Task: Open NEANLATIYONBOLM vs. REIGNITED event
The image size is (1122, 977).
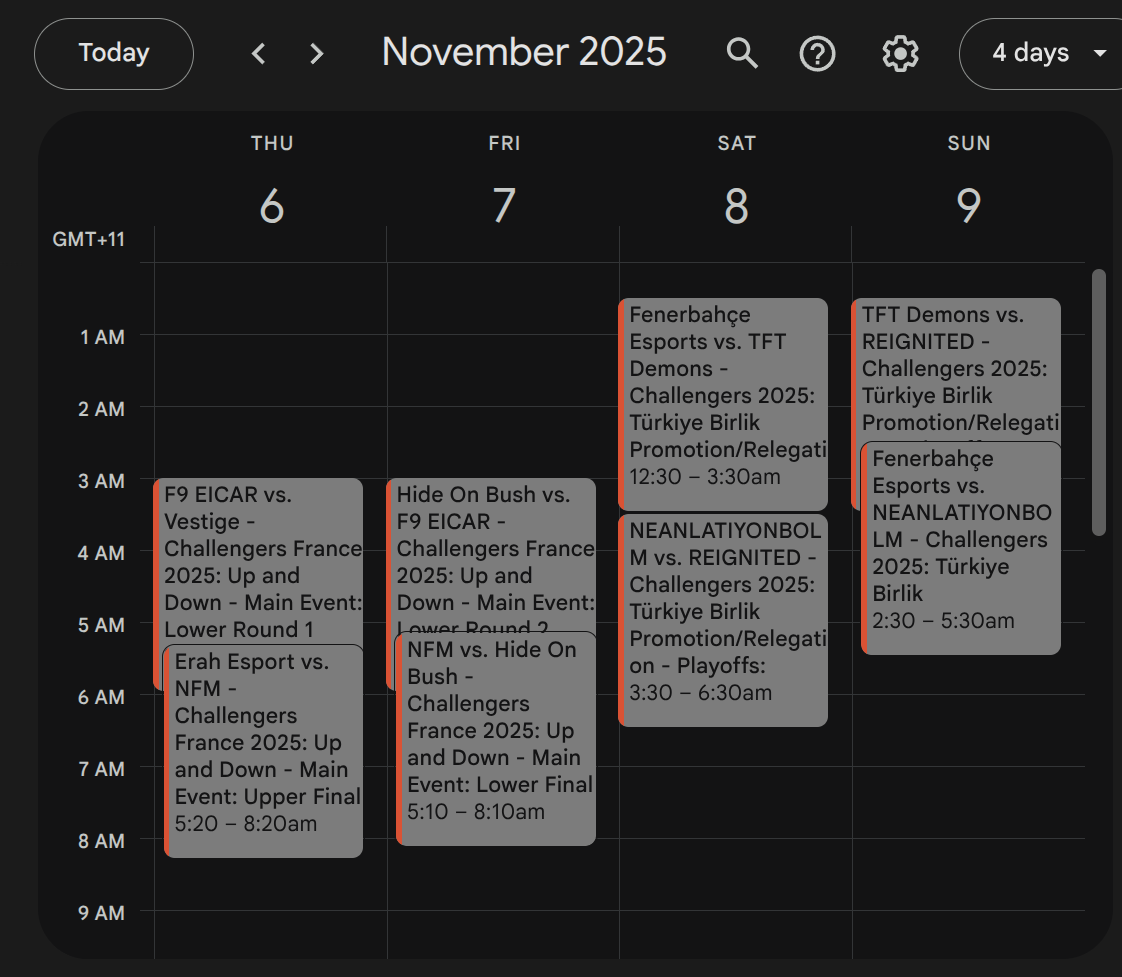Action: click(x=726, y=620)
